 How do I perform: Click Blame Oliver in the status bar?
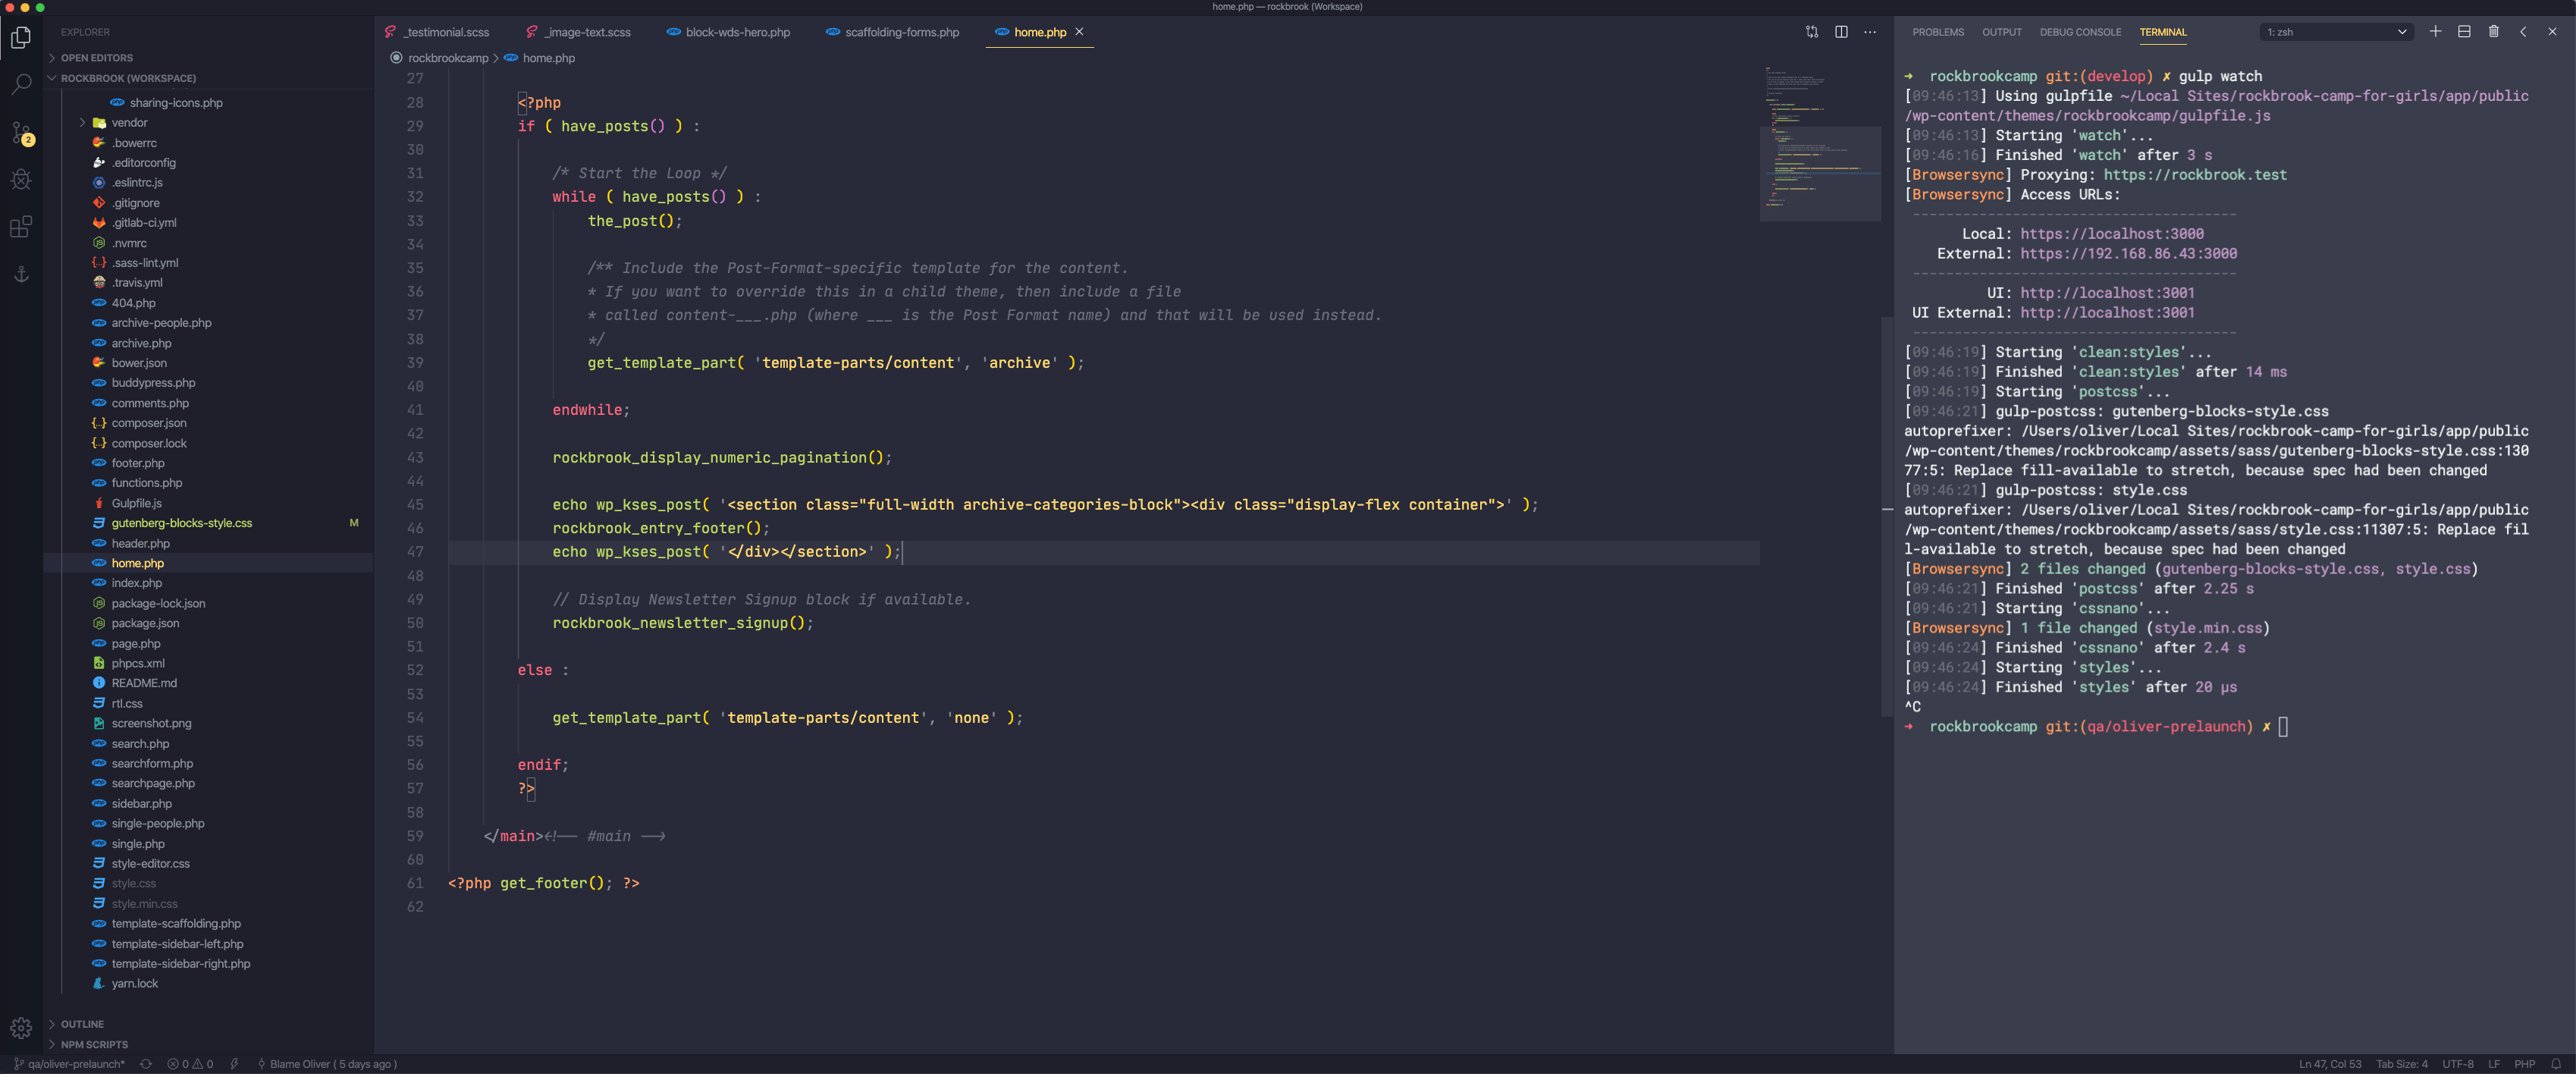tap(327, 1064)
